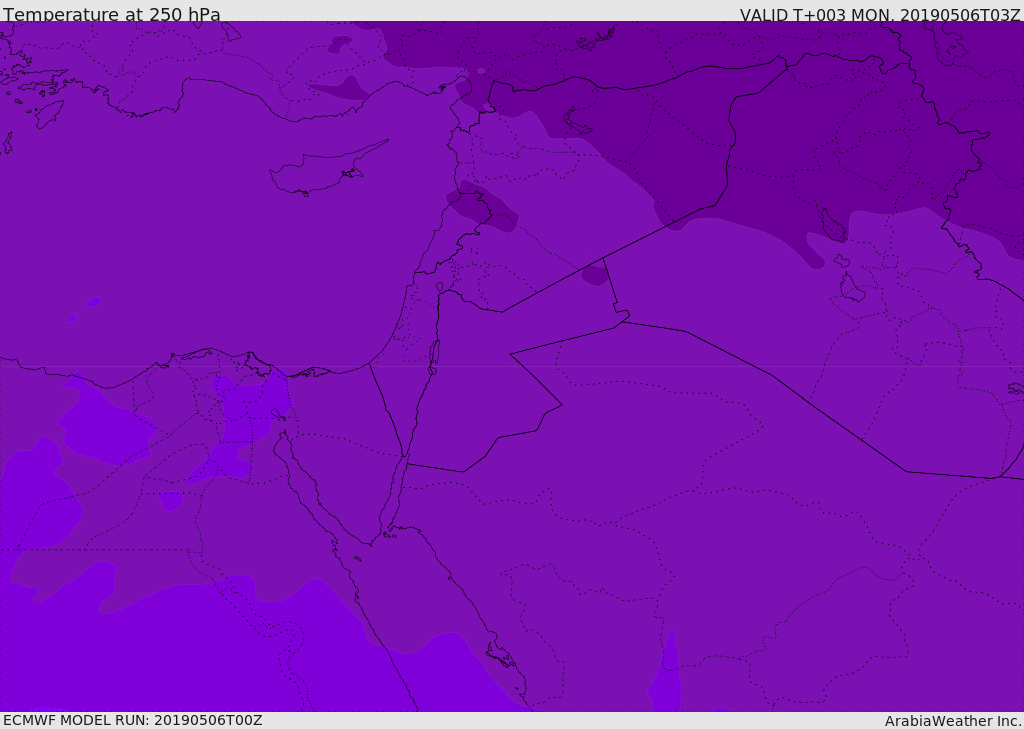Click the Dead Sea outline

pos(434,356)
